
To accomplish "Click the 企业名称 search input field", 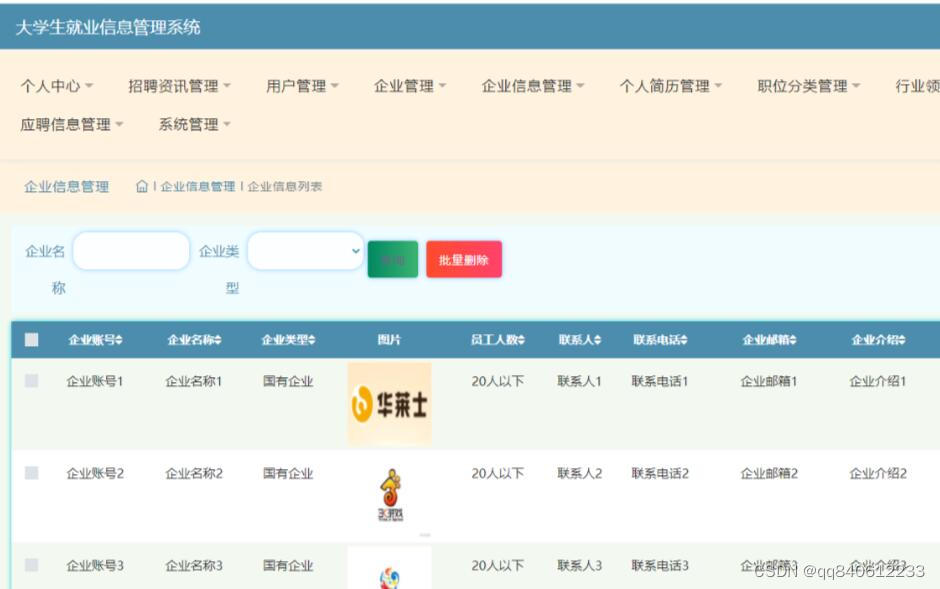I will 131,250.
